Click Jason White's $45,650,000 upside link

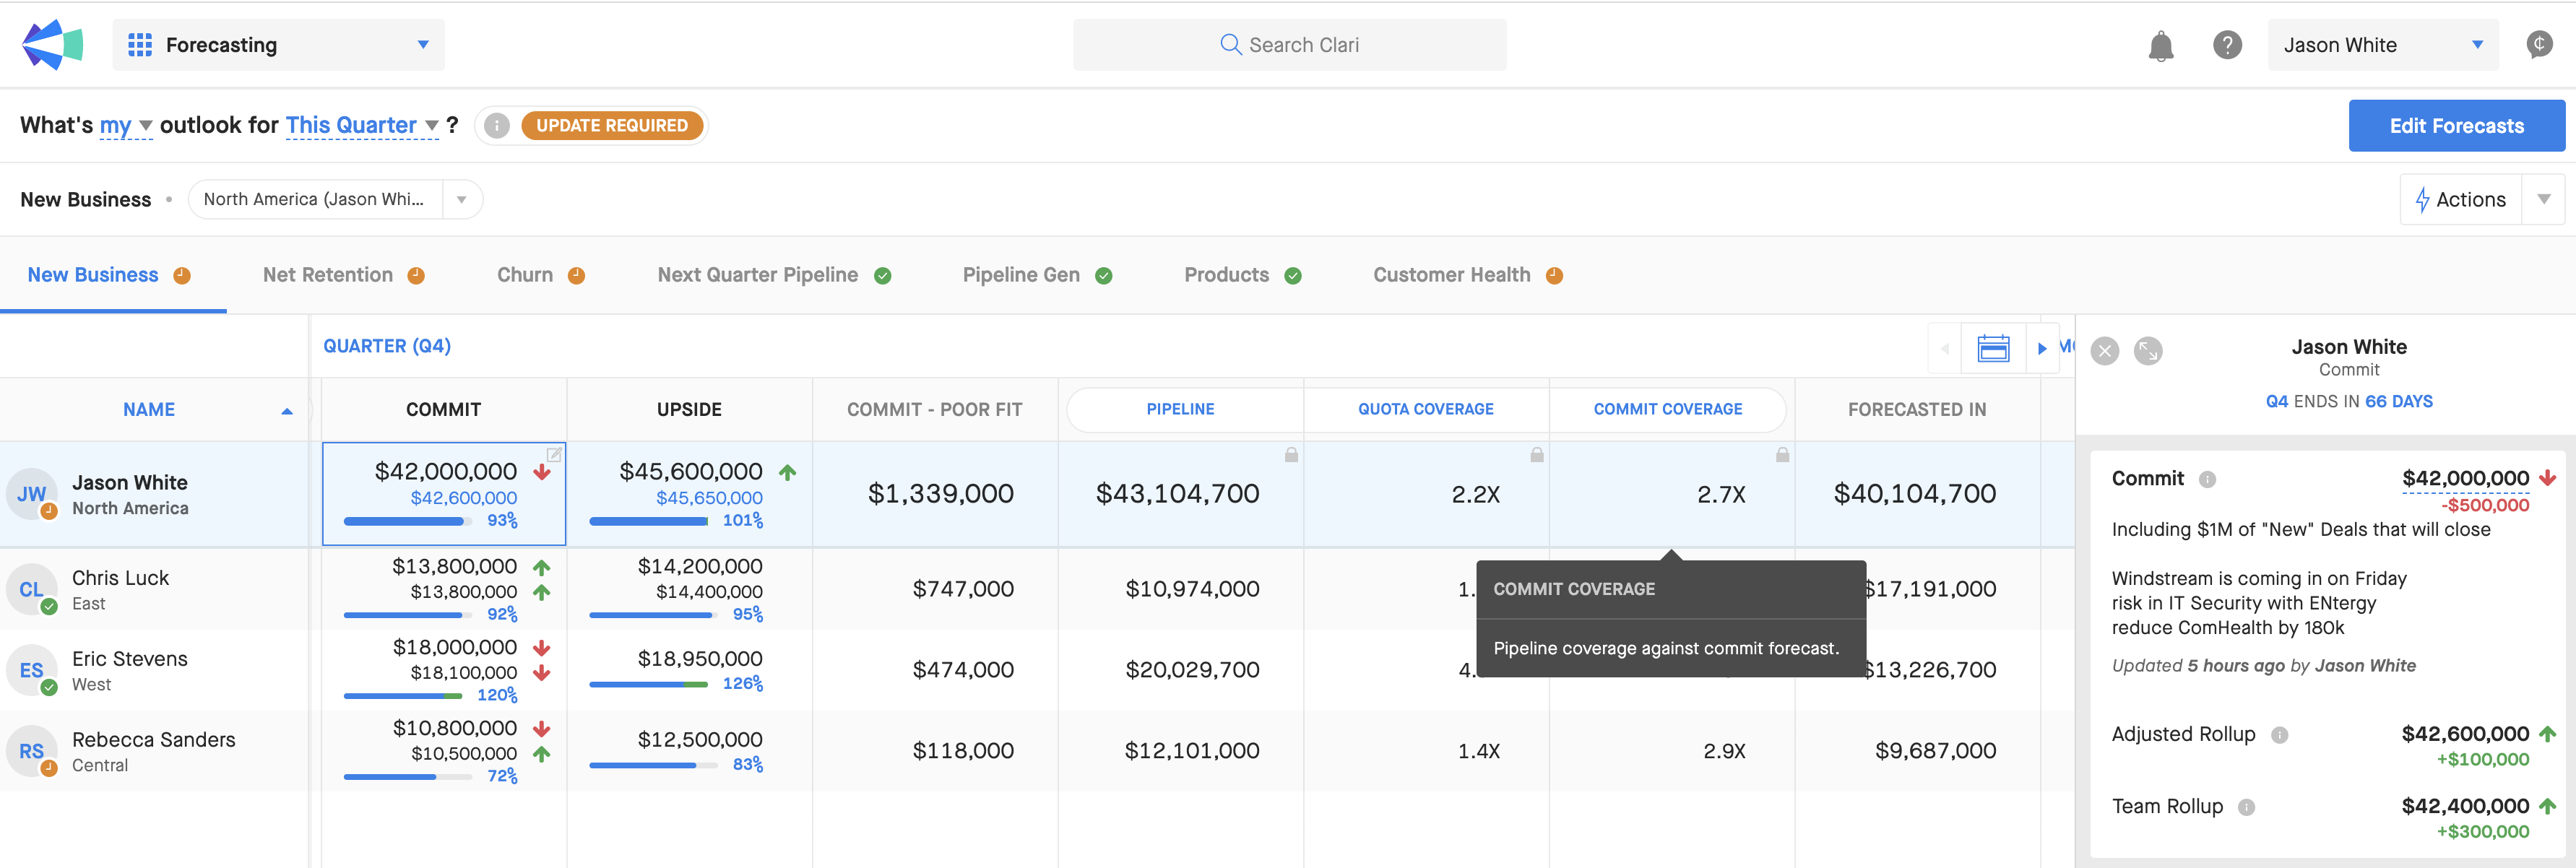pyautogui.click(x=709, y=498)
